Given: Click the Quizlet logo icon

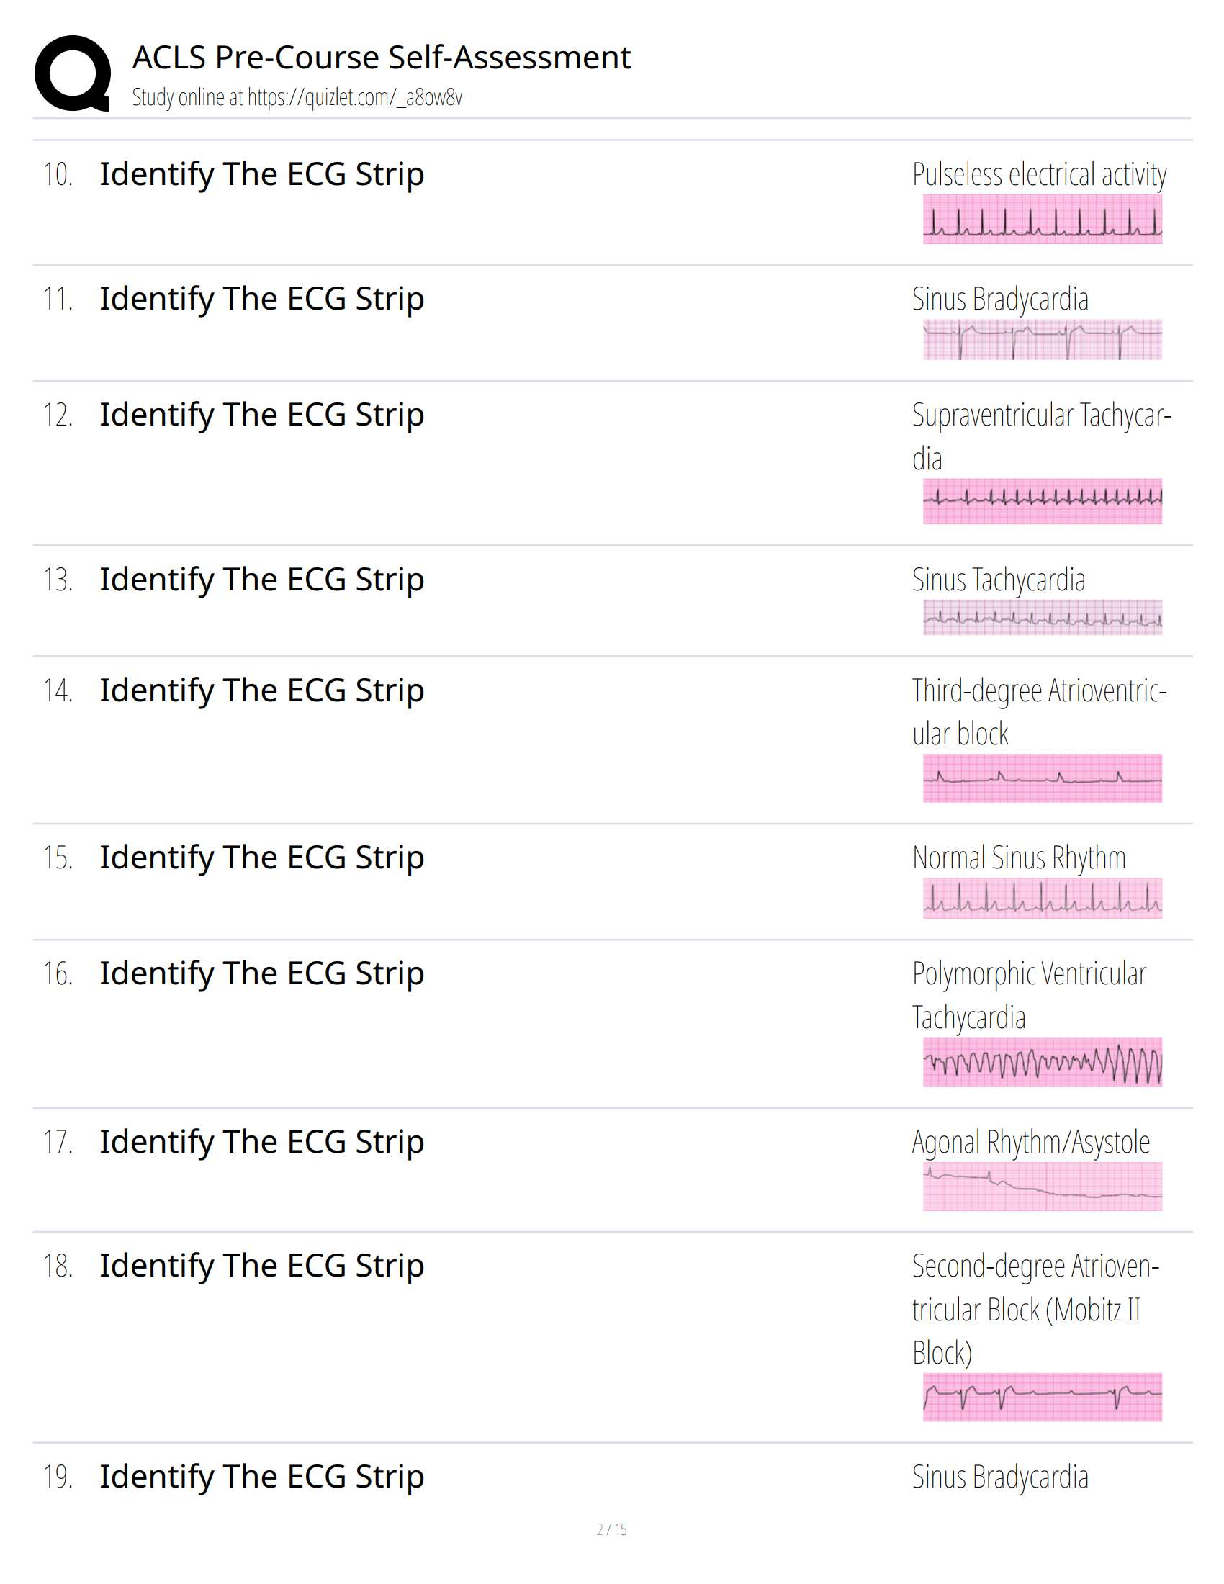Looking at the screenshot, I should tap(72, 73).
